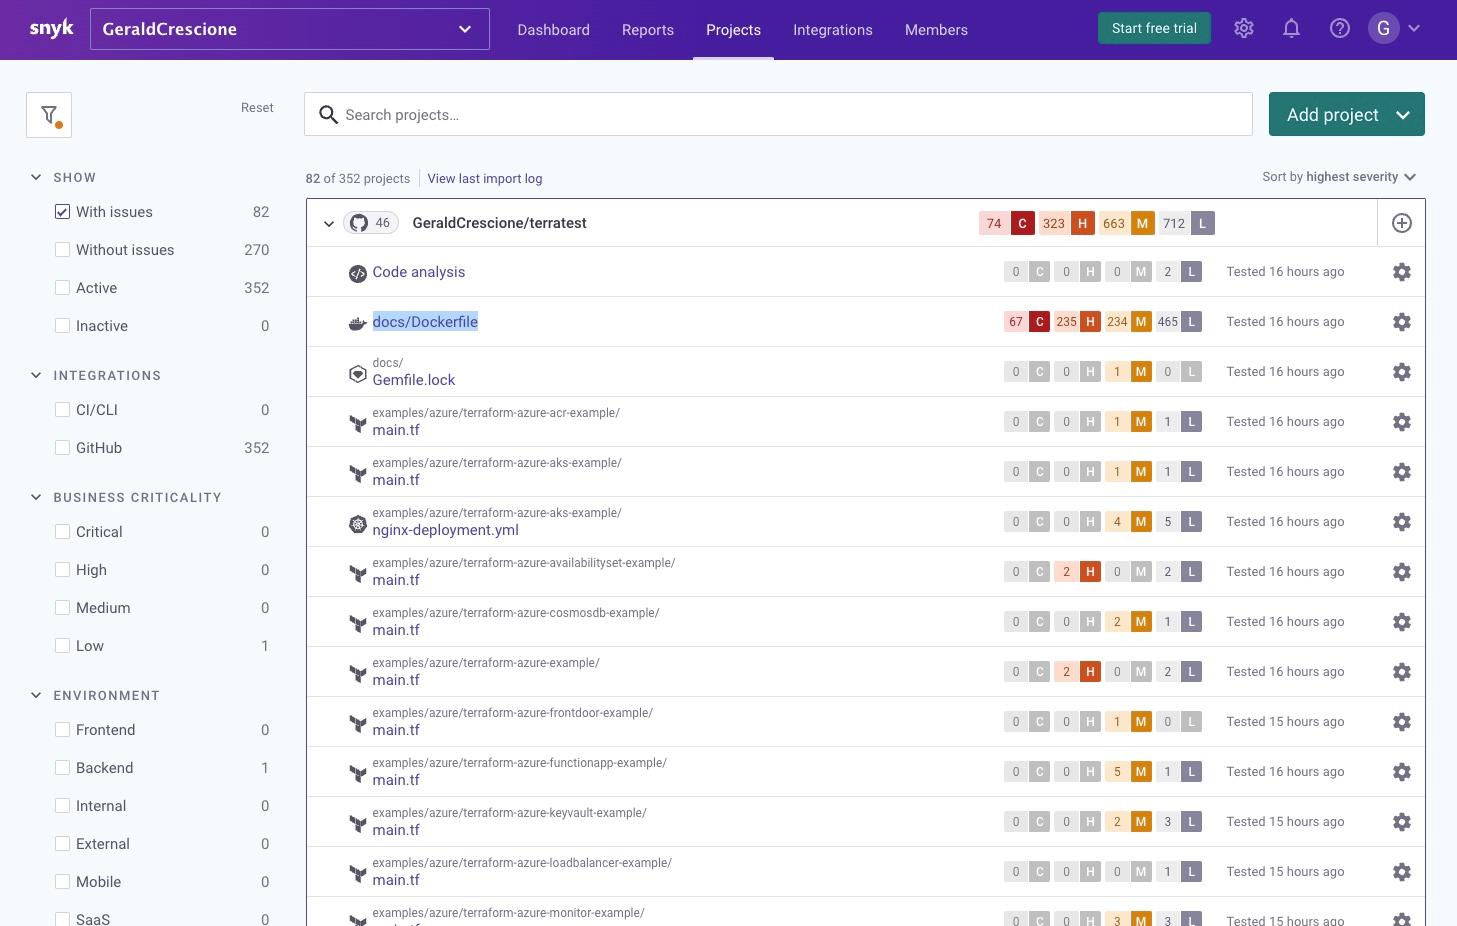
Task: Click the 323 high severity badge for terratest
Action: point(1066,223)
